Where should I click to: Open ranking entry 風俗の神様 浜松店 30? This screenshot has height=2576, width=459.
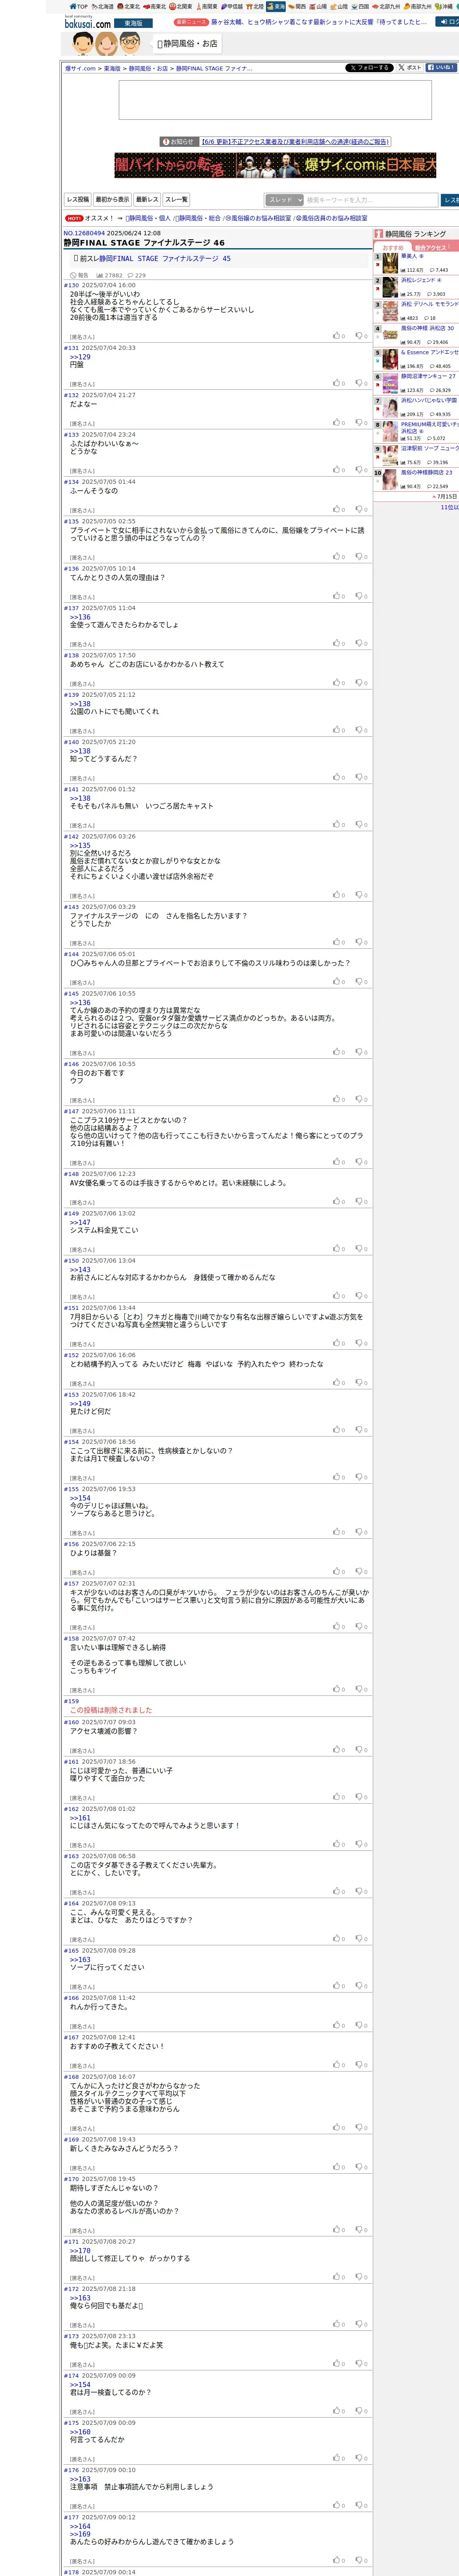(x=427, y=328)
